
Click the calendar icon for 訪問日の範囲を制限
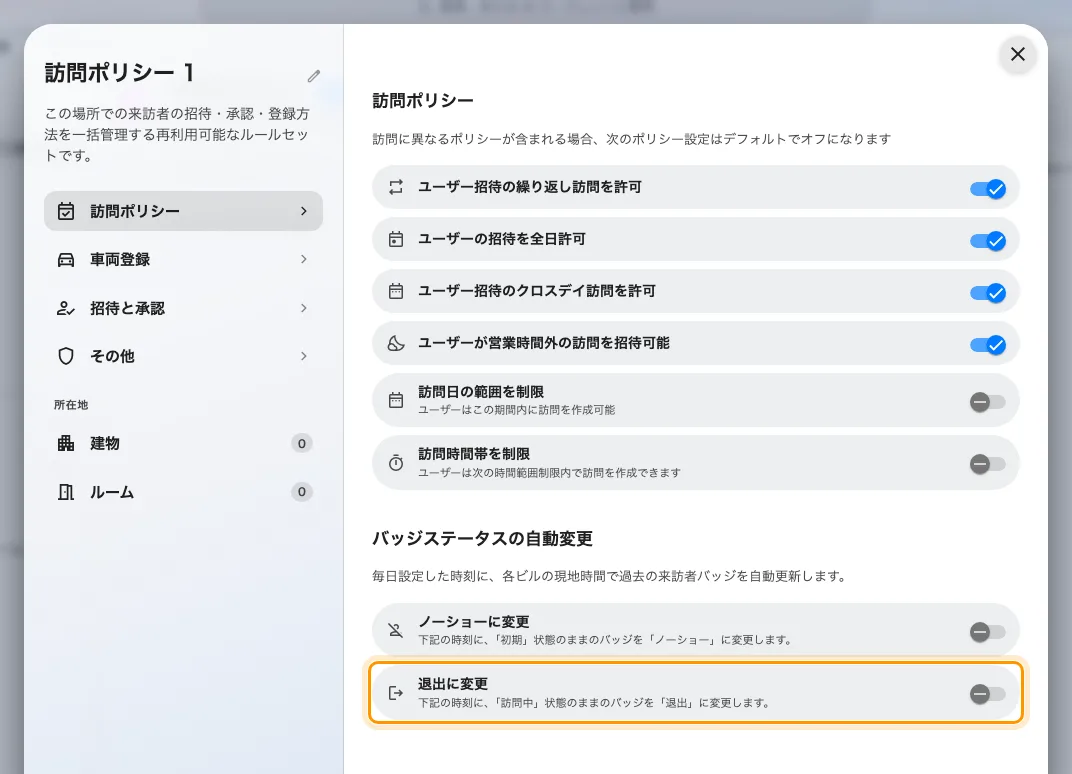pos(396,400)
